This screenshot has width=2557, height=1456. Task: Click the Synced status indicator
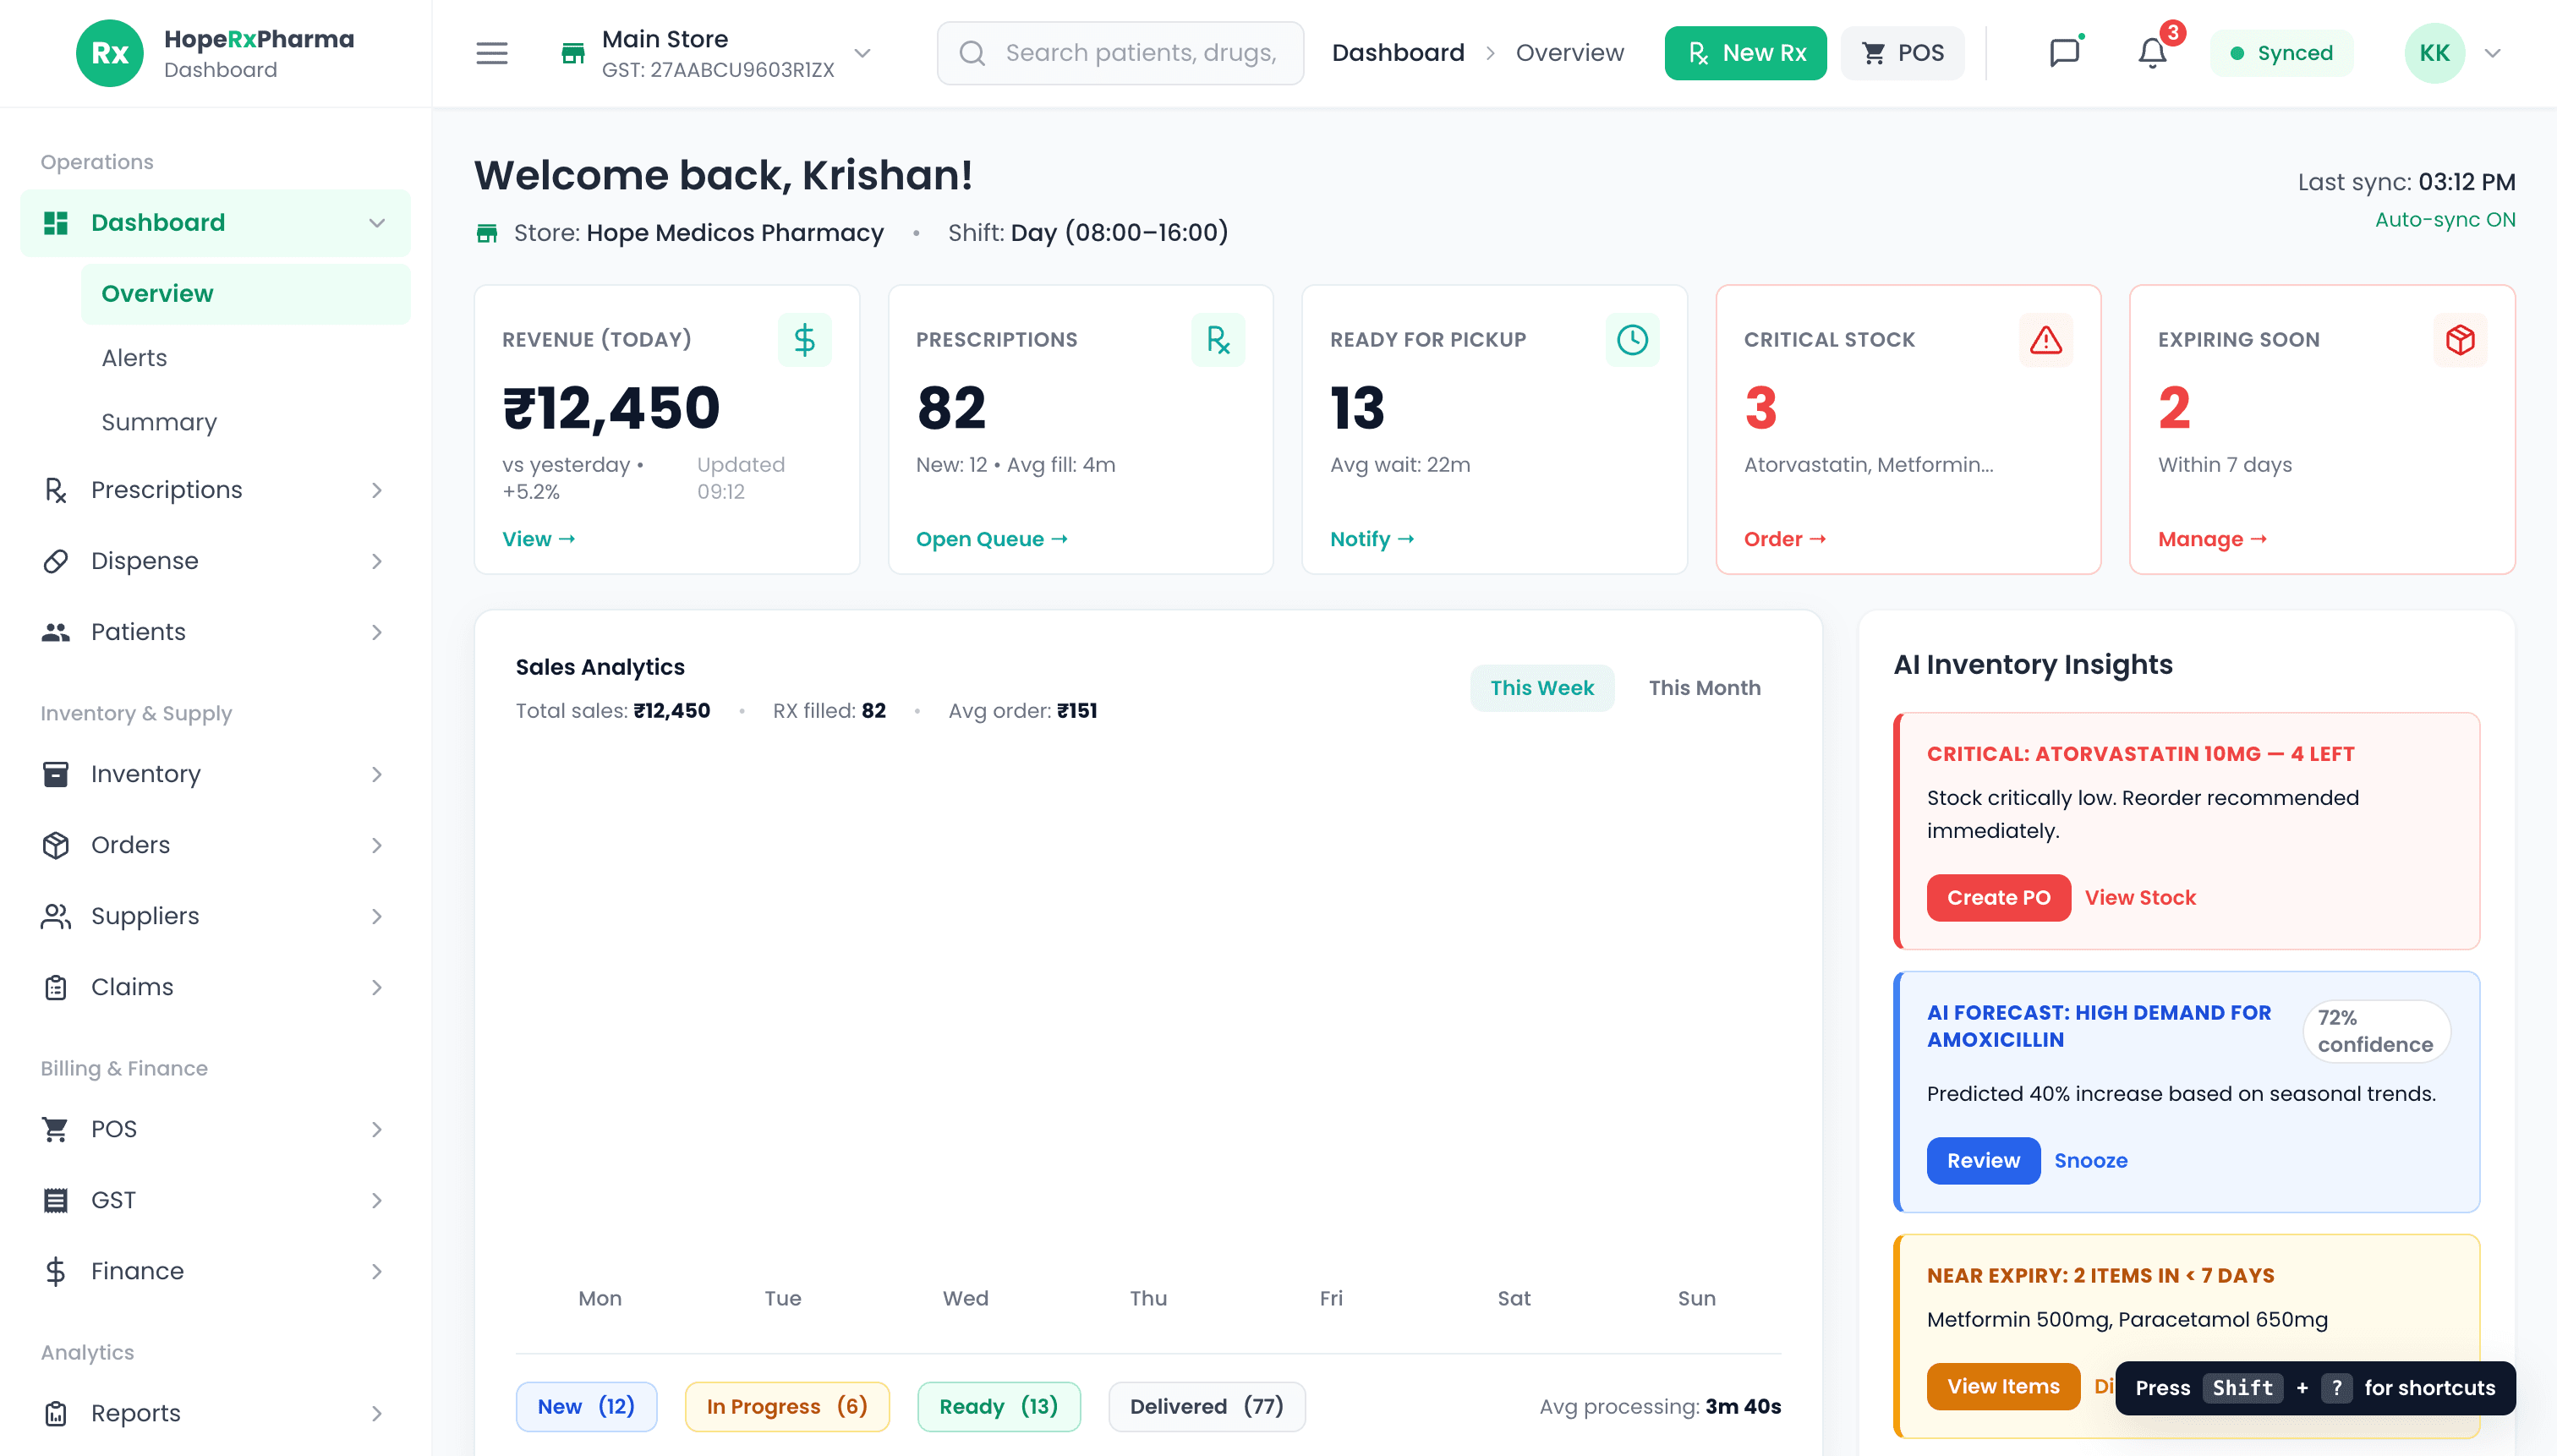pyautogui.click(x=2281, y=53)
